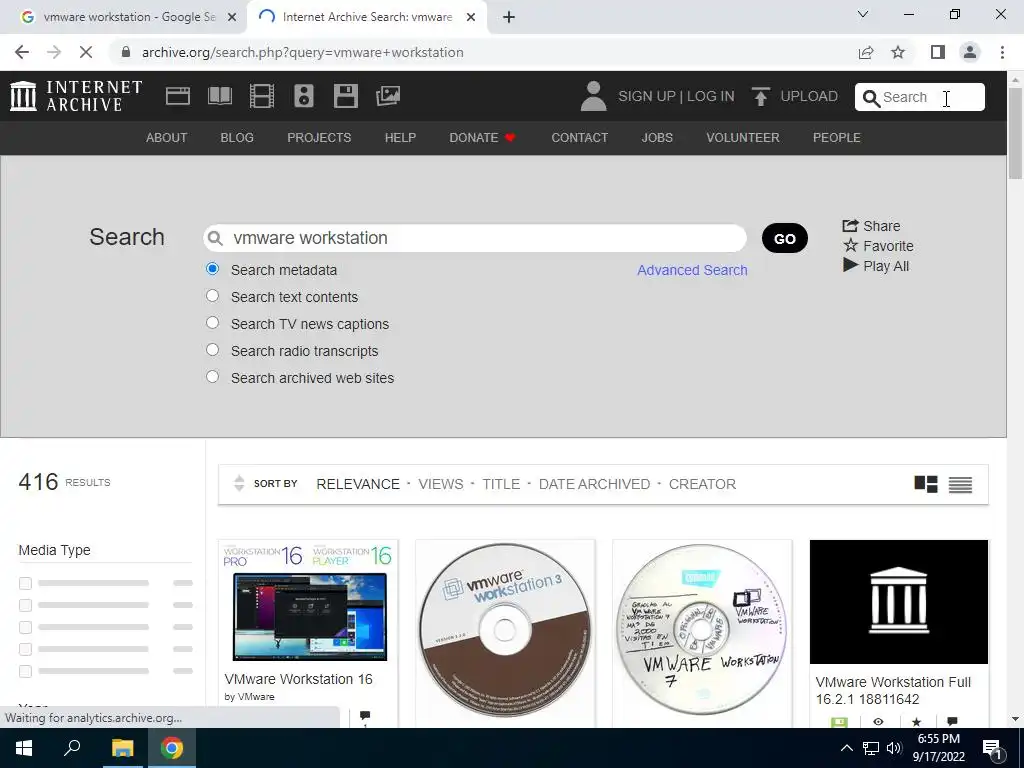1024x768 pixels.
Task: Open the vmware workstation 3 CD thumbnail
Action: [x=505, y=630]
